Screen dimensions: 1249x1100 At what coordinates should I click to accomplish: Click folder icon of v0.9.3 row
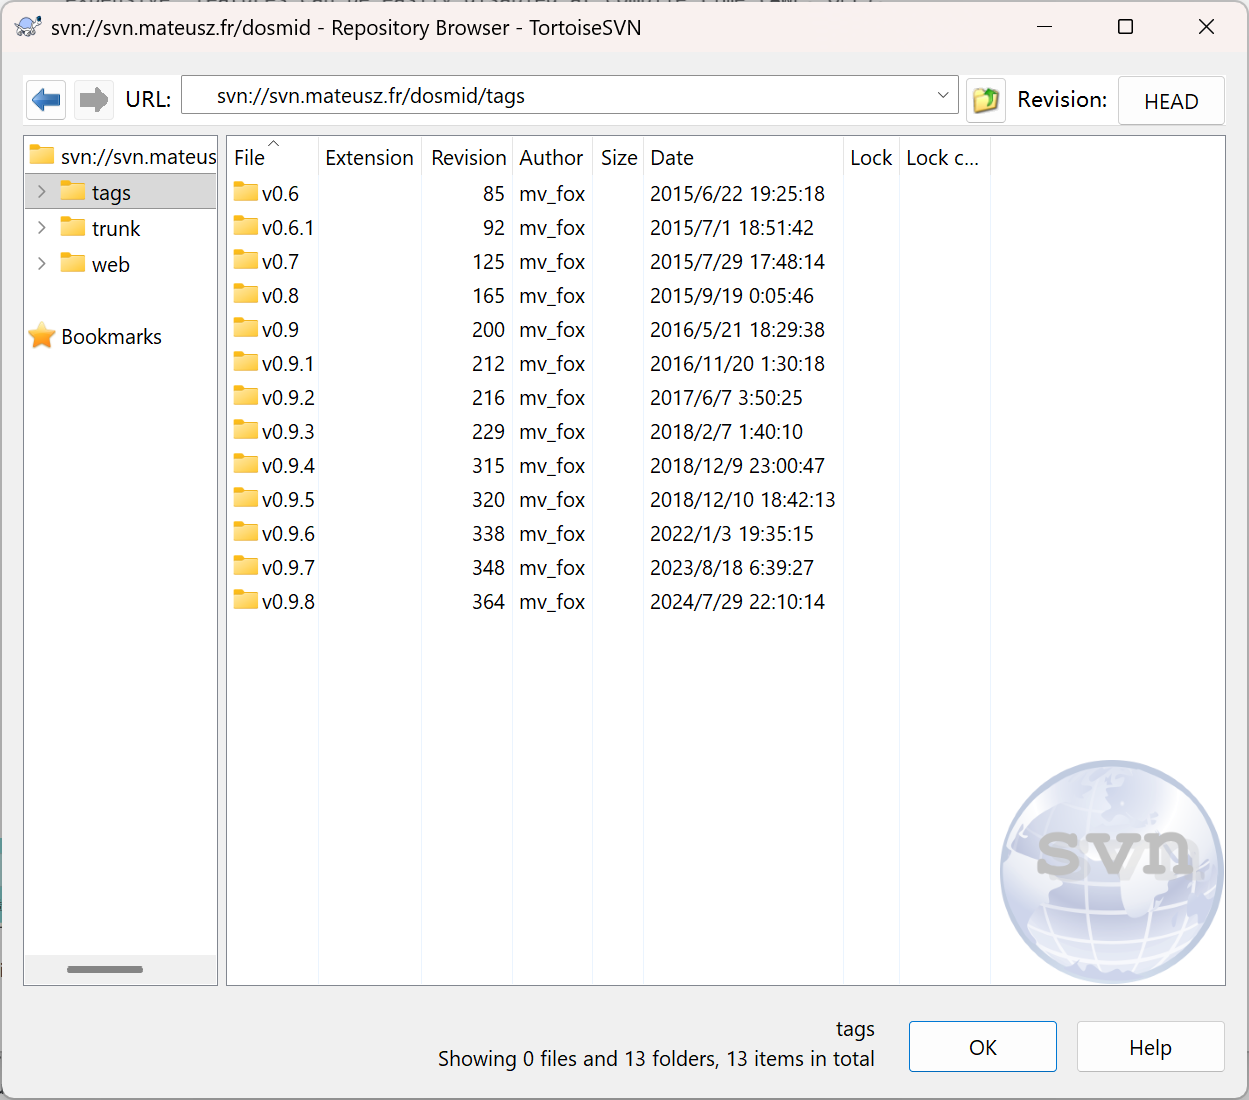click(246, 430)
